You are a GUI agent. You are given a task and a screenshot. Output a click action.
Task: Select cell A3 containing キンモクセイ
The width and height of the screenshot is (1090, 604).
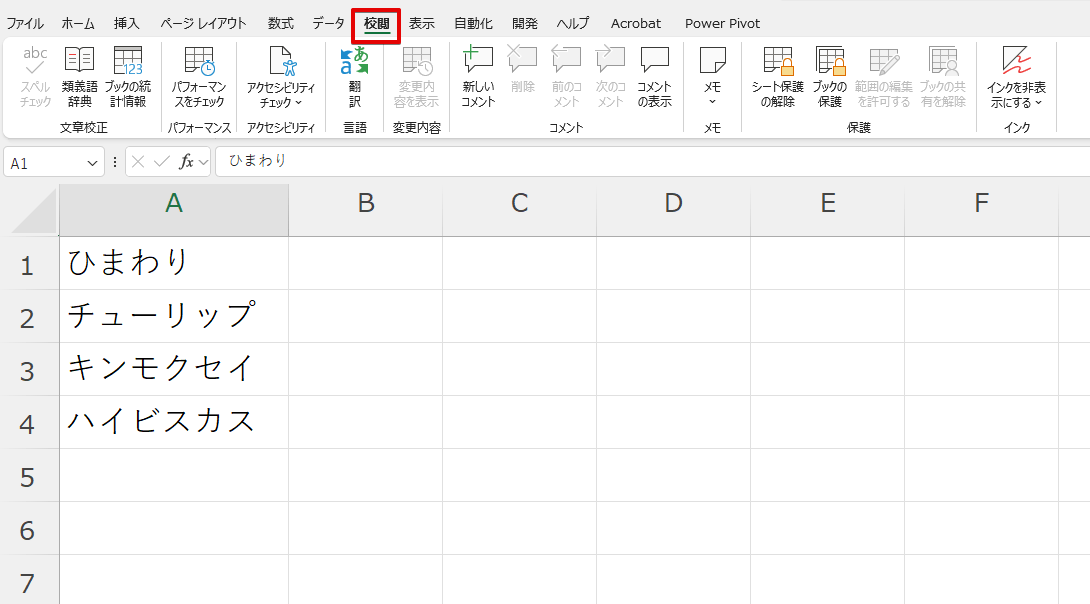pyautogui.click(x=173, y=369)
